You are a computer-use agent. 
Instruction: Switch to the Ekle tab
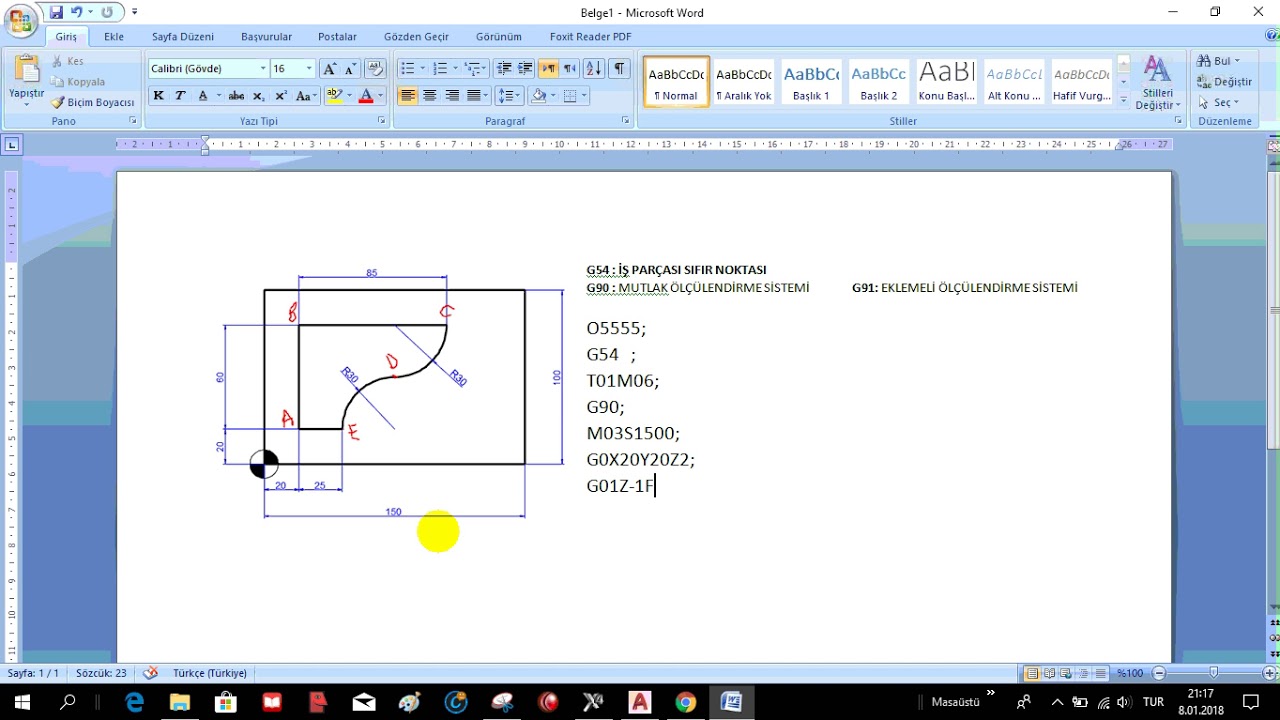coord(114,37)
